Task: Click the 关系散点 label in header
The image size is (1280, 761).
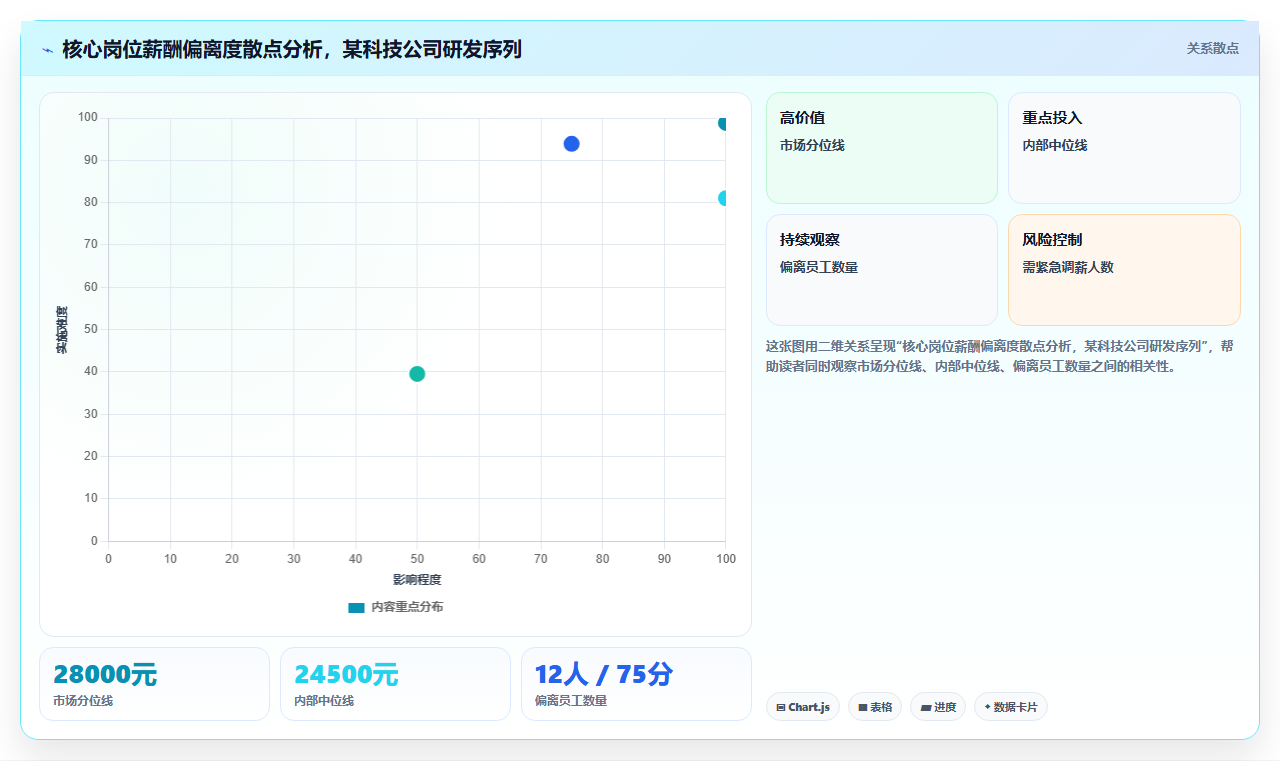Action: (1212, 48)
